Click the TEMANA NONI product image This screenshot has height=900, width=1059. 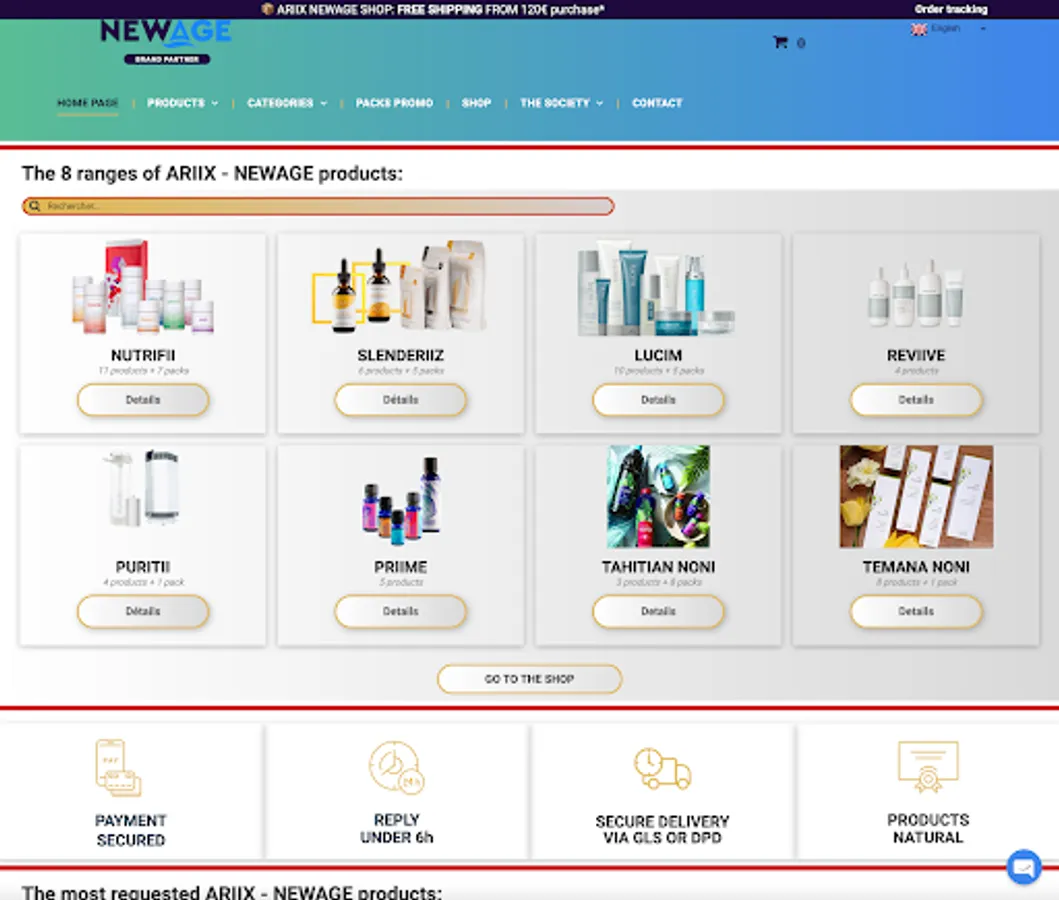pos(916,496)
